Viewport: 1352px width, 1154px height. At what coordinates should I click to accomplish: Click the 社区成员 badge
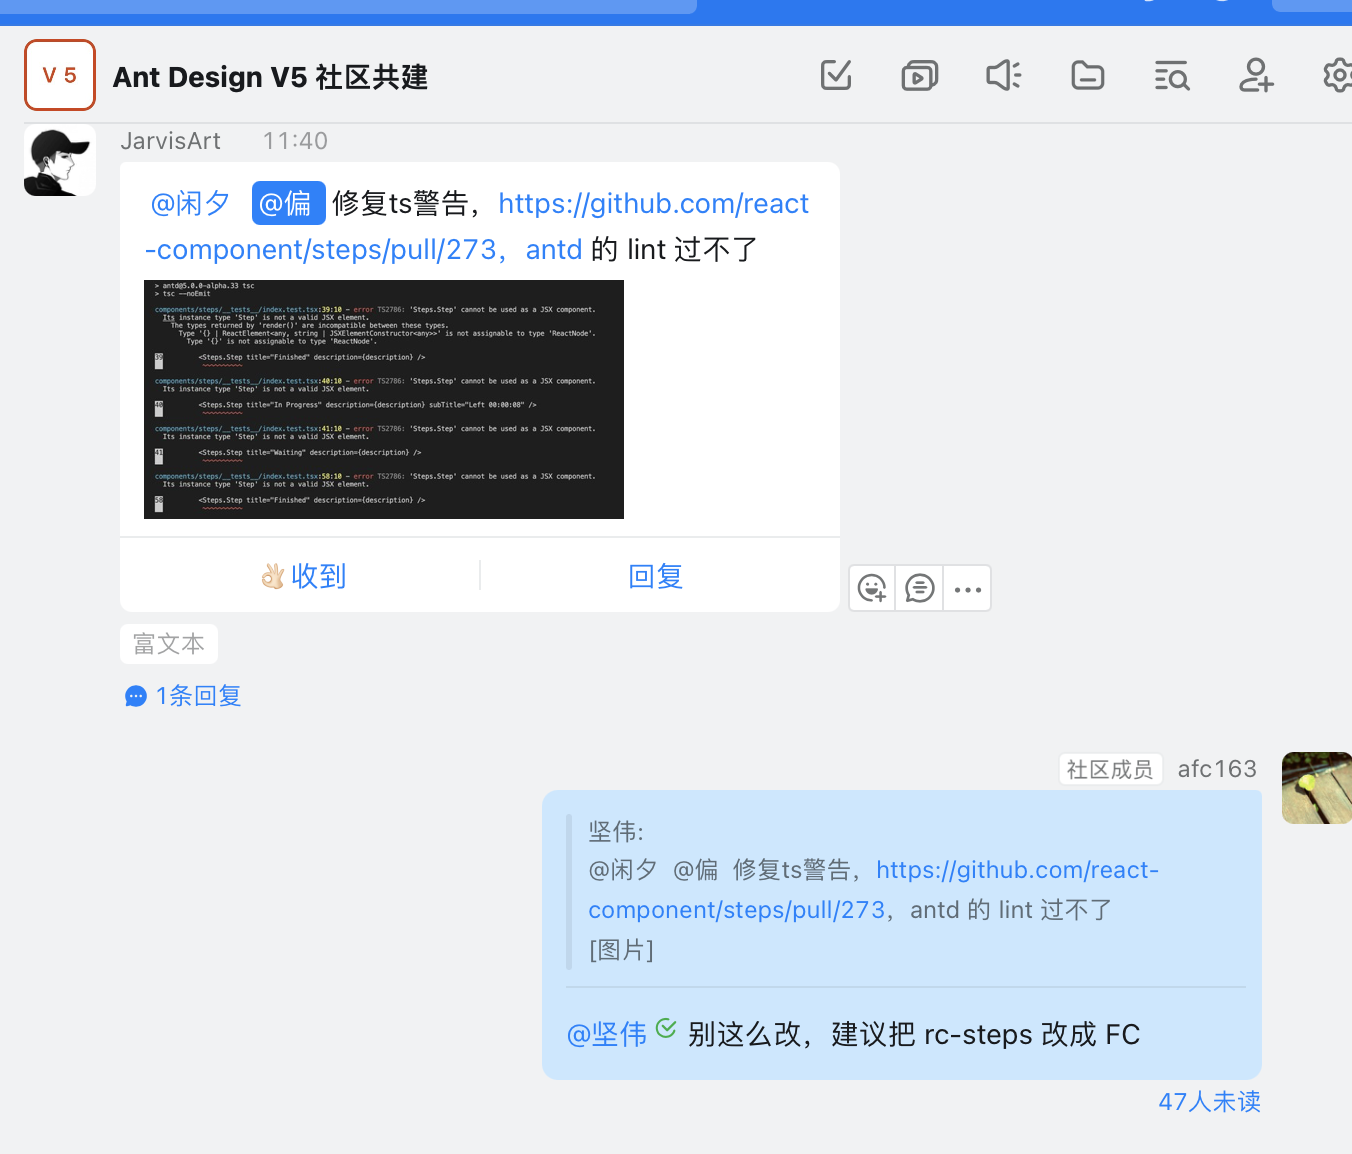1110,769
